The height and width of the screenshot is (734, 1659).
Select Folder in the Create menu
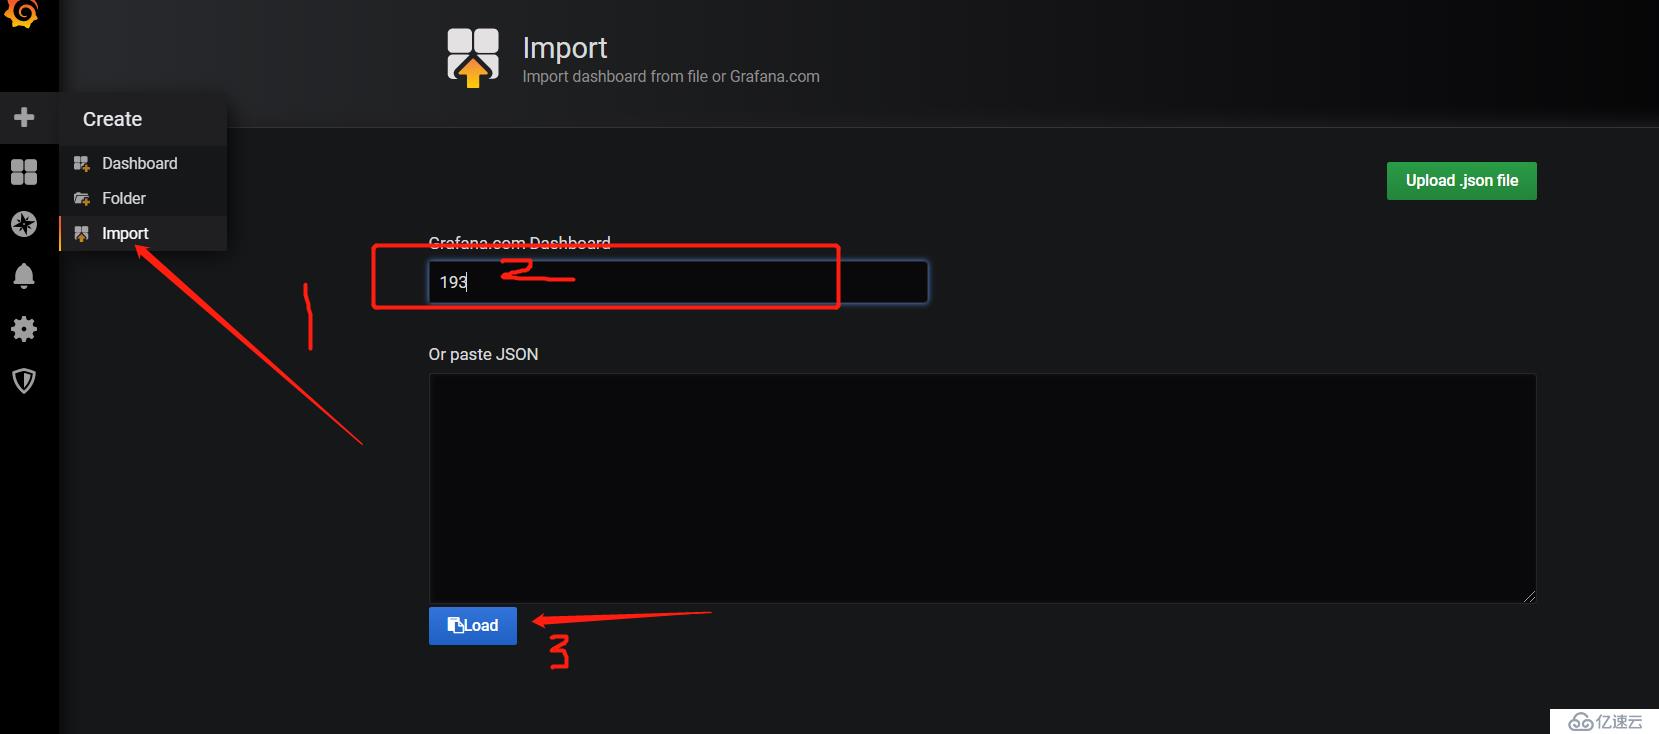143,198
